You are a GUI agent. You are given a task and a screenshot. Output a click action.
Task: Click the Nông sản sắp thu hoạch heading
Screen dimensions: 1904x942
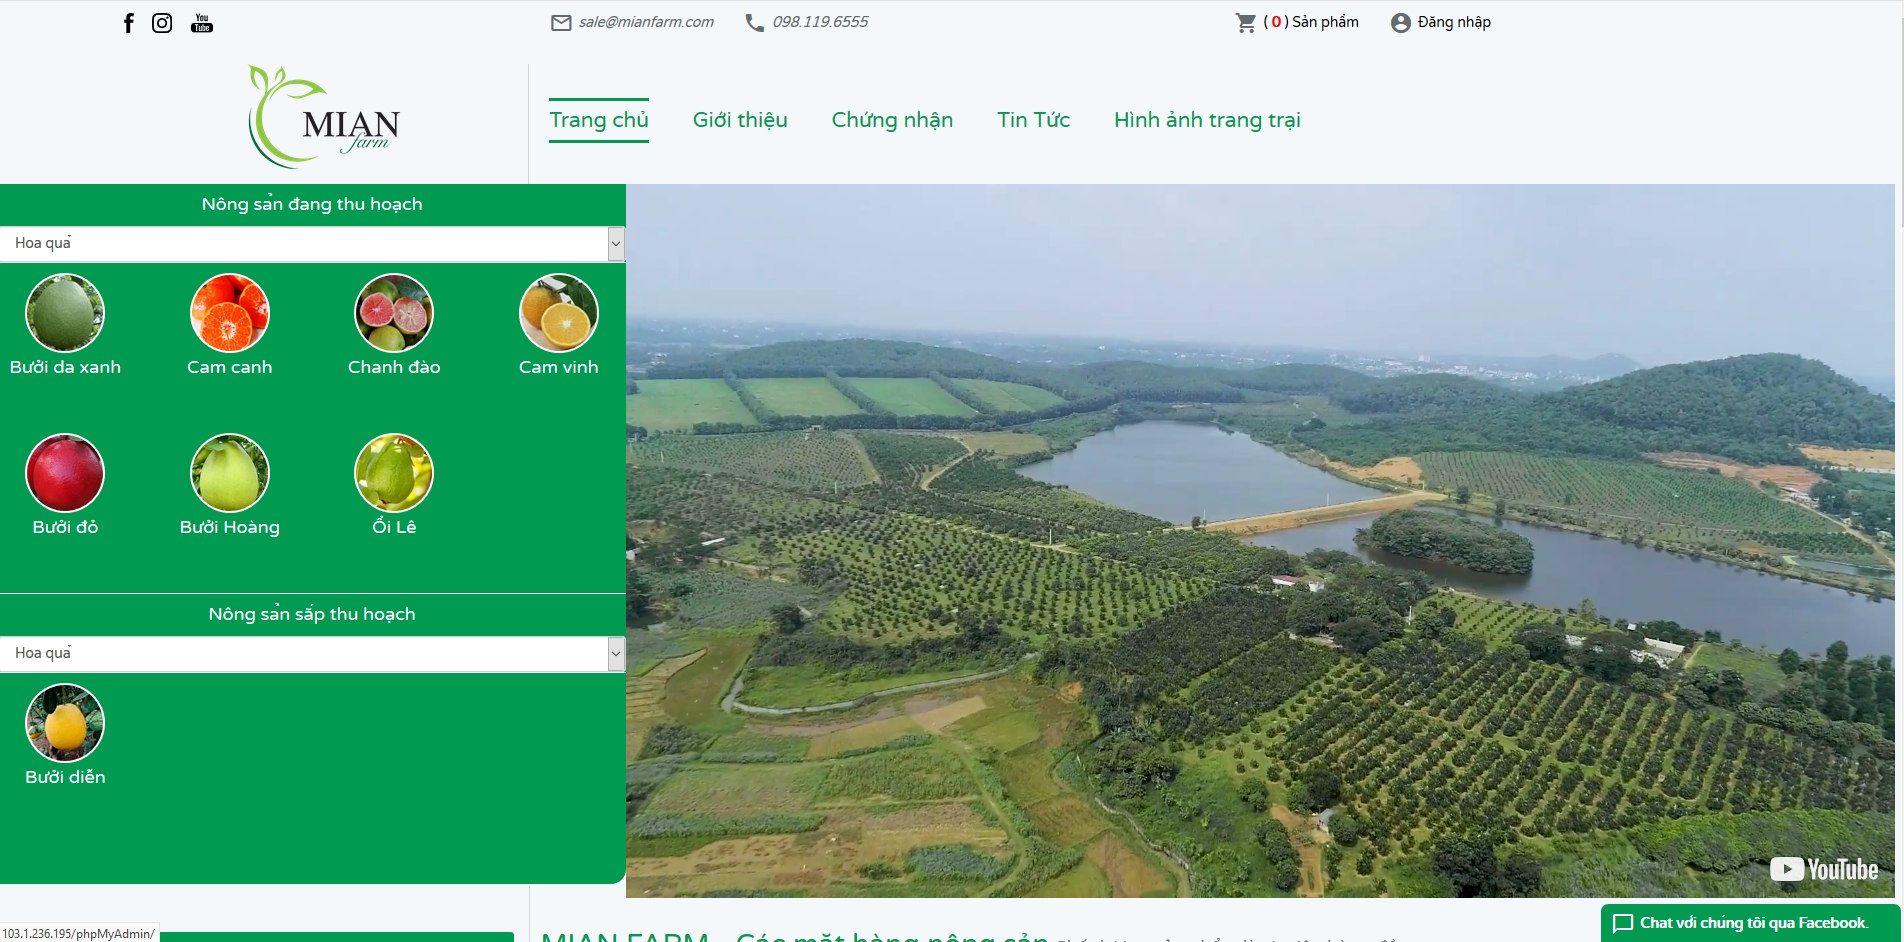[312, 614]
